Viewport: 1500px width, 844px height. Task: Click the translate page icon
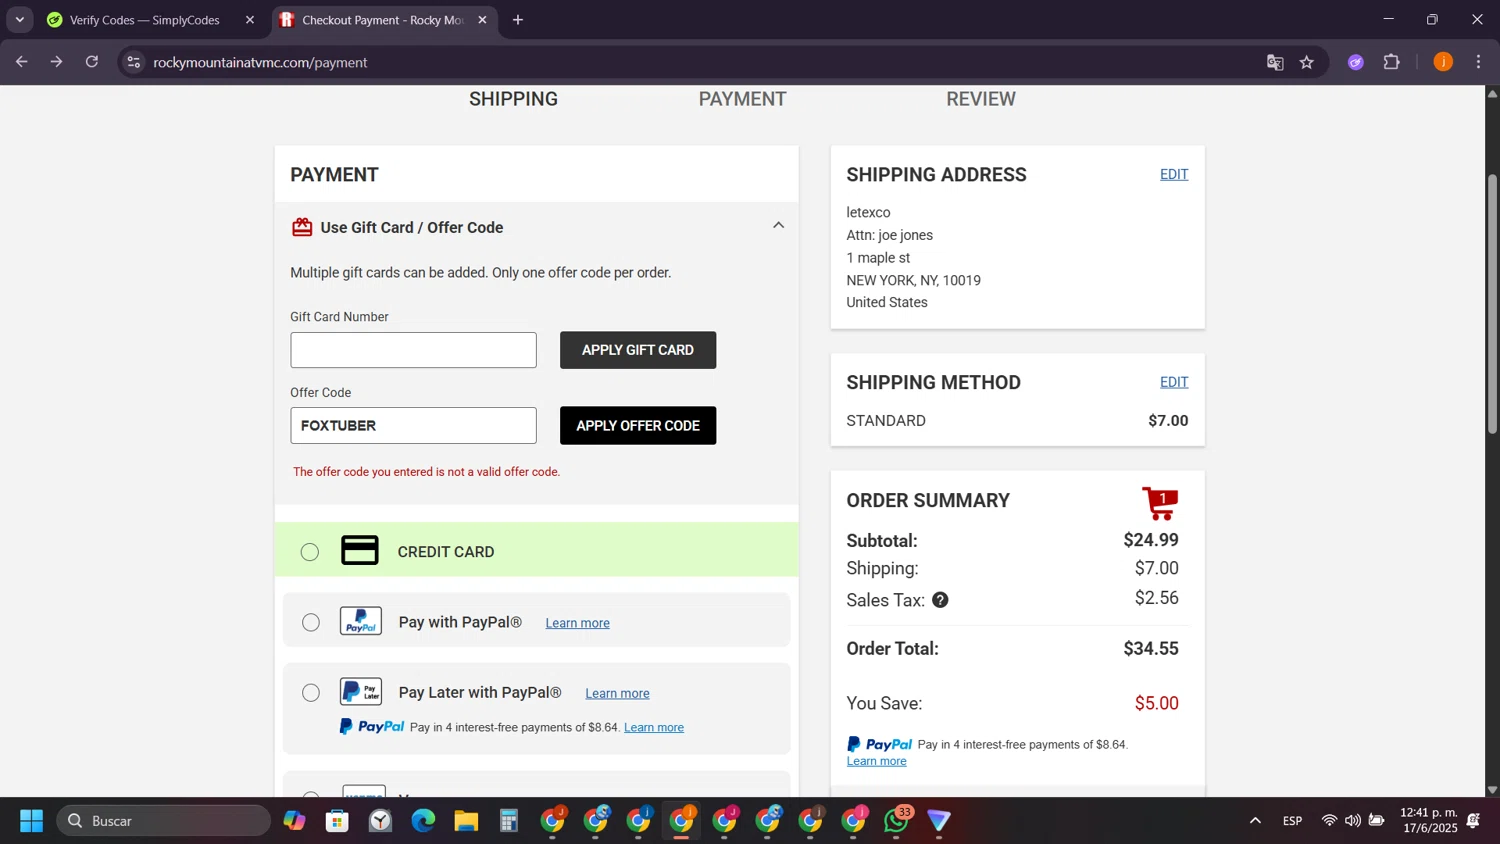1275,62
